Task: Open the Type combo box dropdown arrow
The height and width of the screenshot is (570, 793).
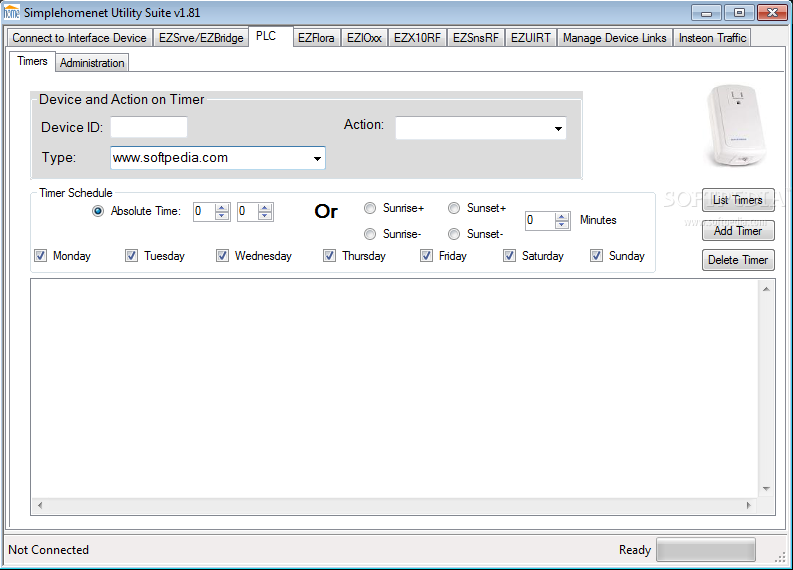Action: coord(317,158)
